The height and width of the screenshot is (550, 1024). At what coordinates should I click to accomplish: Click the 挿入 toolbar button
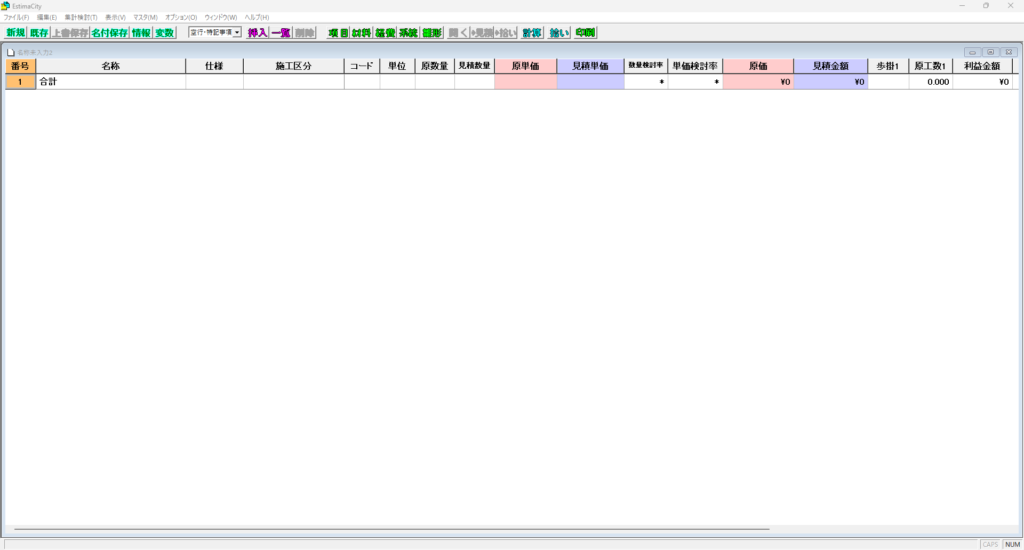pos(258,33)
